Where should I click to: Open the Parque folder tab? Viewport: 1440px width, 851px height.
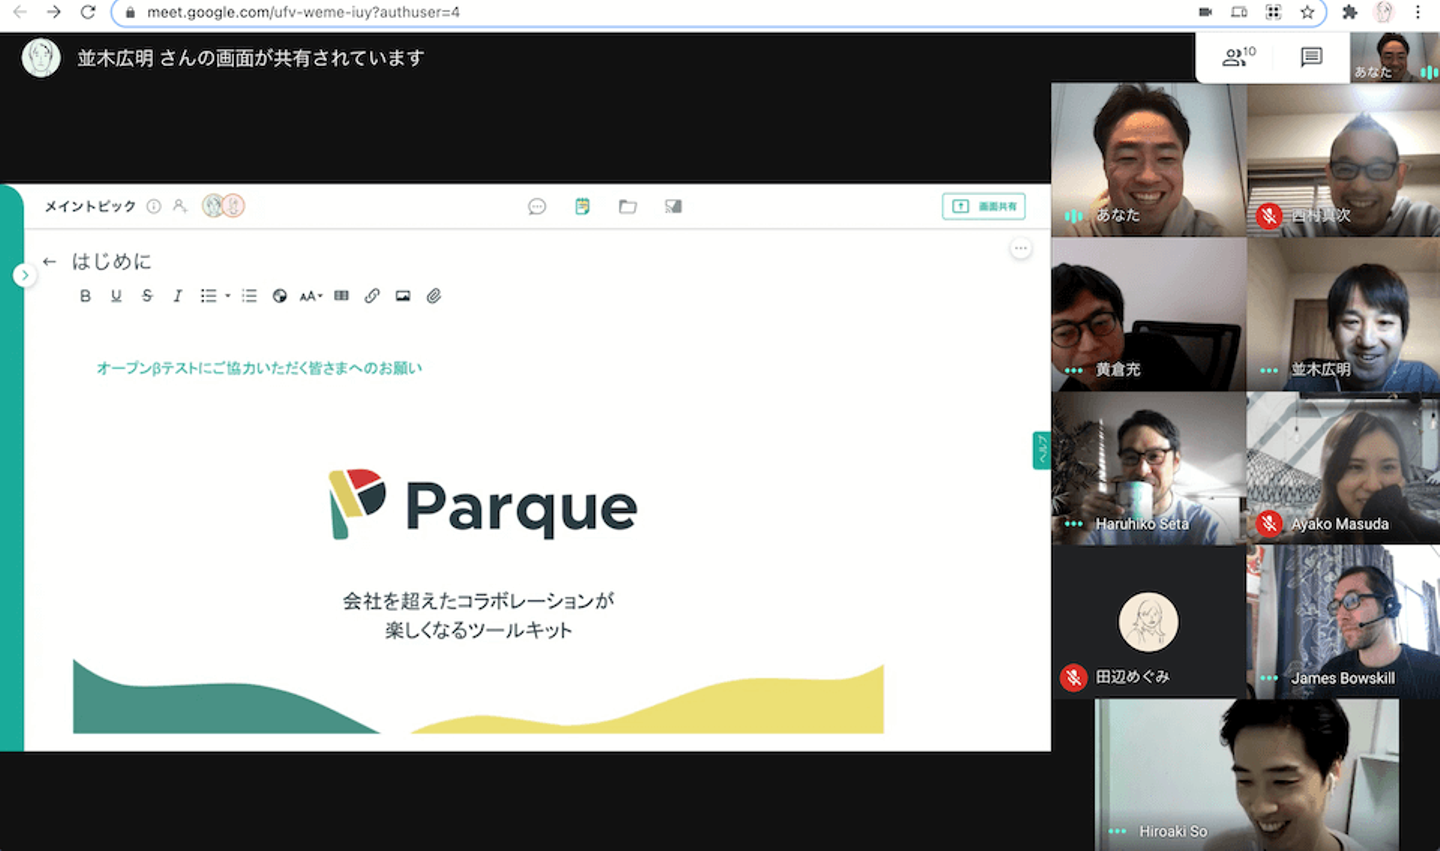[x=628, y=207]
